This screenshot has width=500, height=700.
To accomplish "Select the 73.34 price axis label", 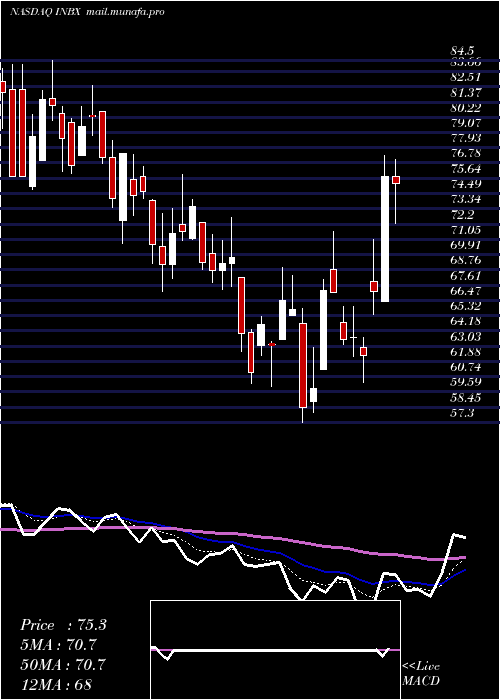I will (x=465, y=199).
